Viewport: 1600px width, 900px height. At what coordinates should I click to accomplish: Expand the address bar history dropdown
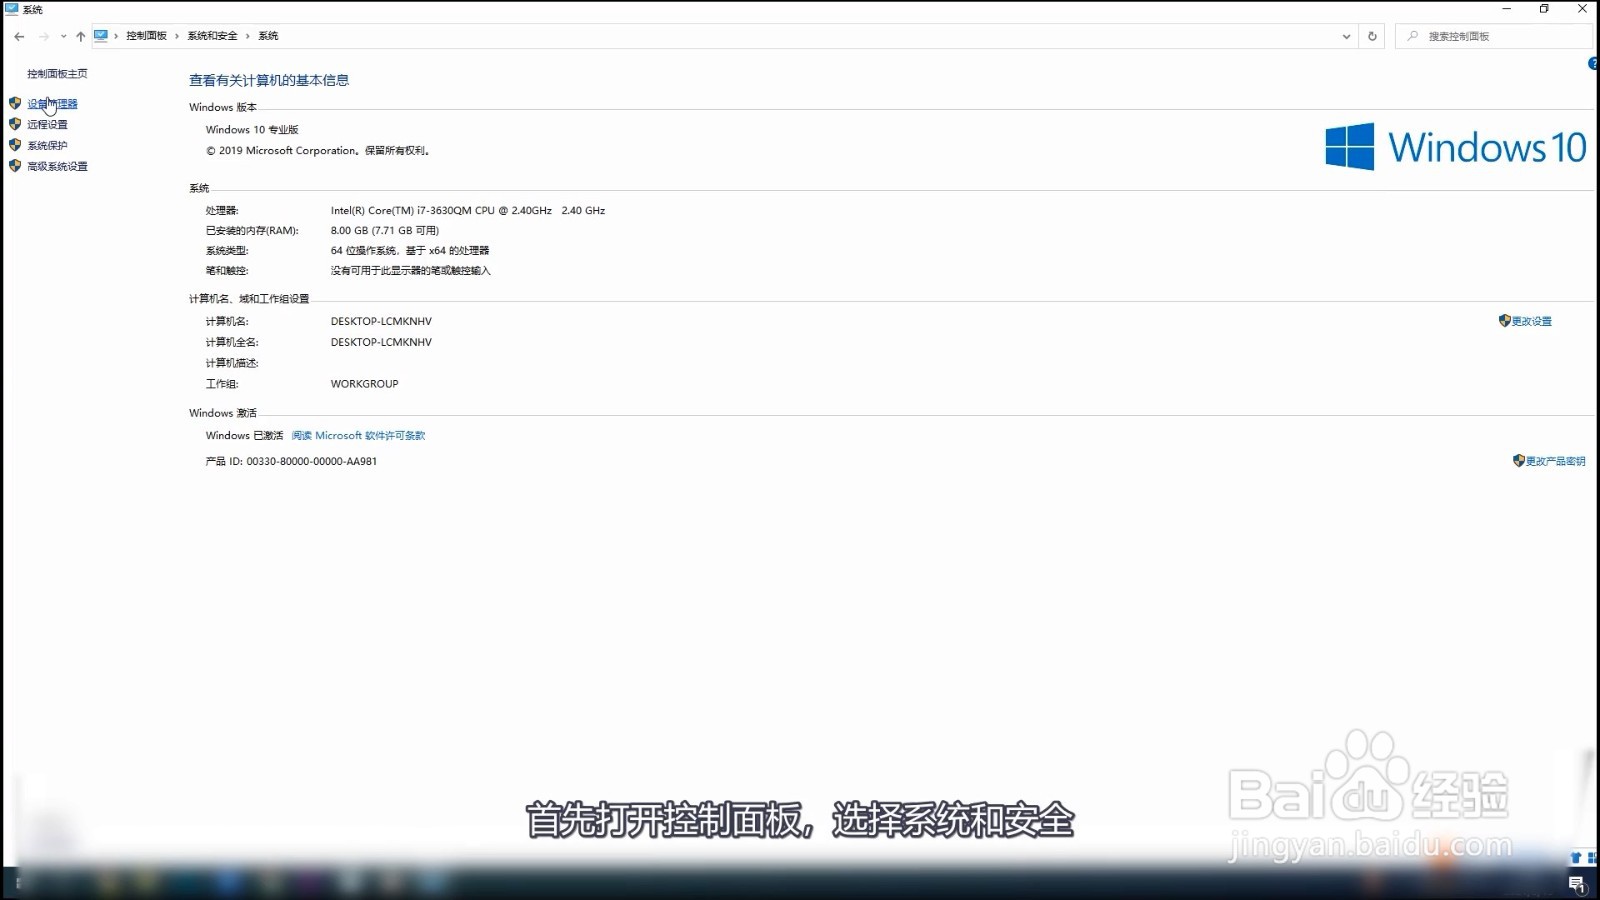1346,36
